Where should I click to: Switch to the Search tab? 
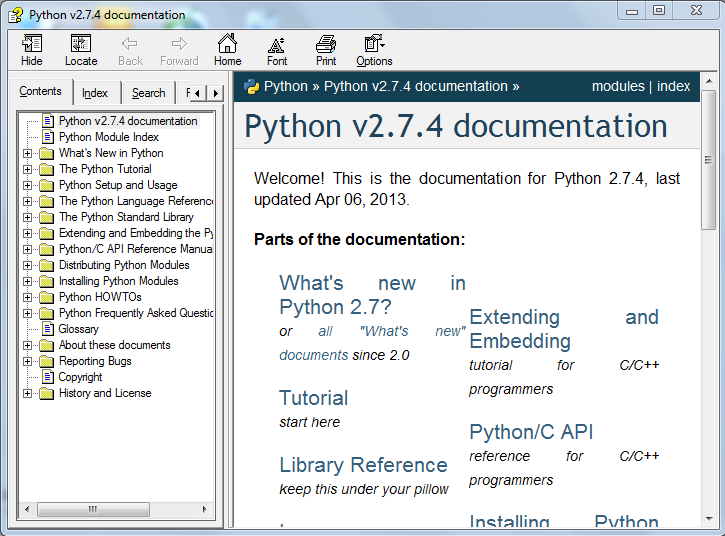click(x=148, y=93)
